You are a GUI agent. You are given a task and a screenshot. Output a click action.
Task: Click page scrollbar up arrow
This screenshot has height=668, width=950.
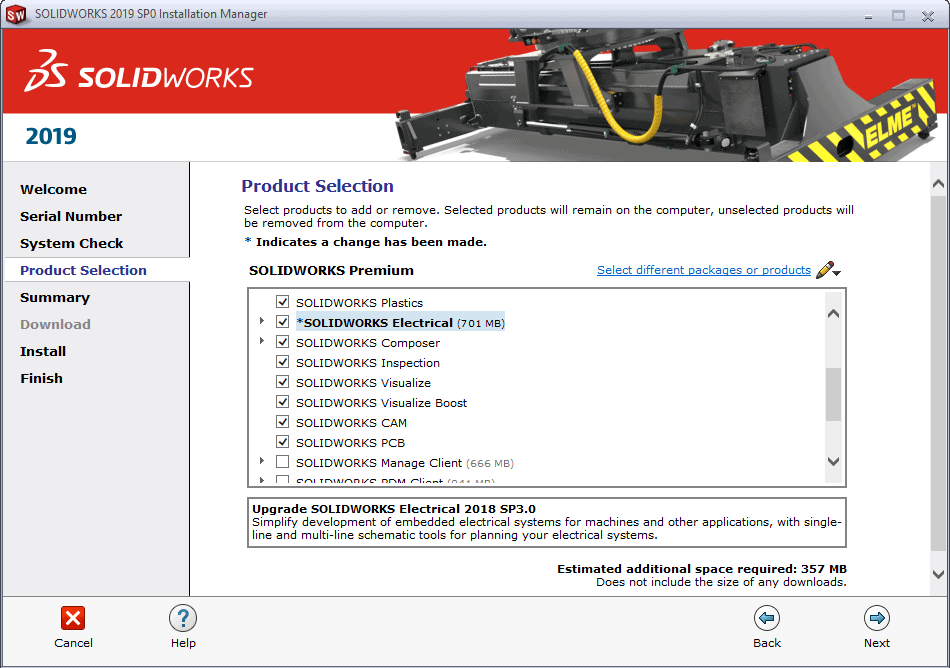coord(938,184)
